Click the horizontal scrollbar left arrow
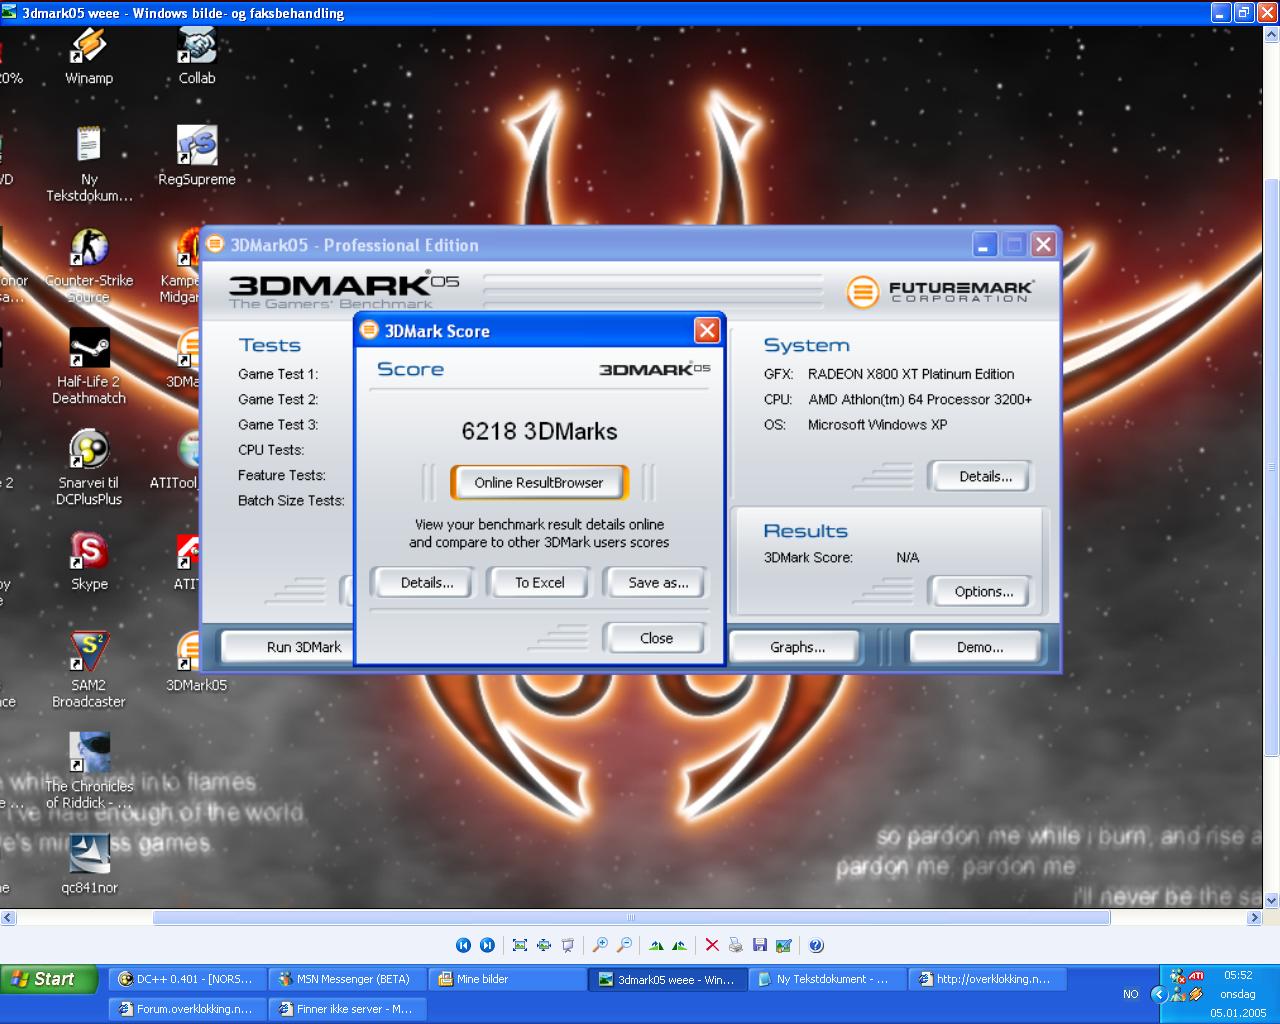The width and height of the screenshot is (1280, 1024). tap(8, 918)
